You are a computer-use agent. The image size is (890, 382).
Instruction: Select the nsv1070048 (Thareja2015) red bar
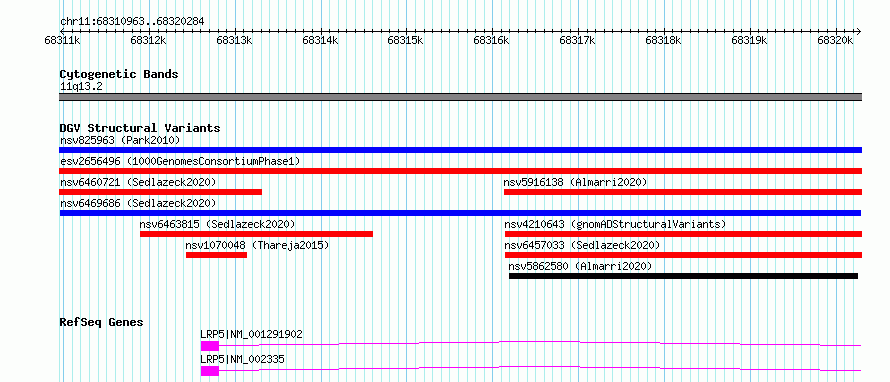pyautogui.click(x=216, y=255)
